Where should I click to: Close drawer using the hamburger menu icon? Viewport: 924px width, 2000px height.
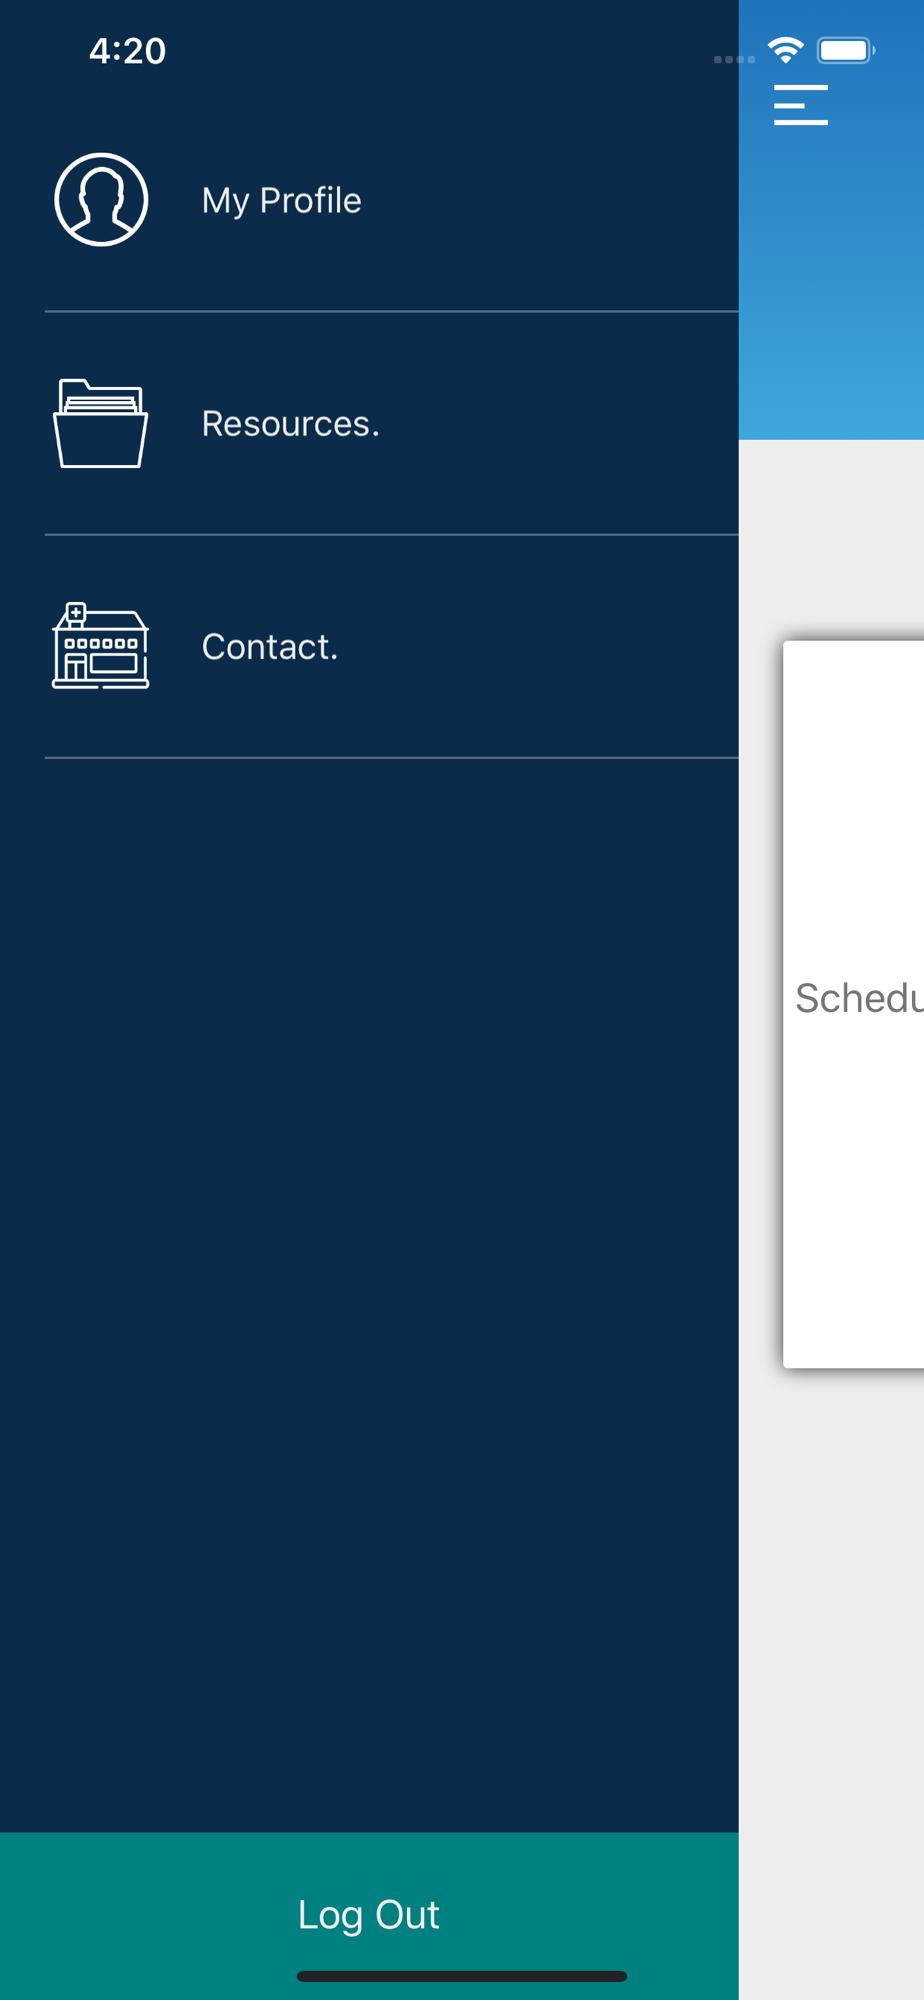point(800,104)
